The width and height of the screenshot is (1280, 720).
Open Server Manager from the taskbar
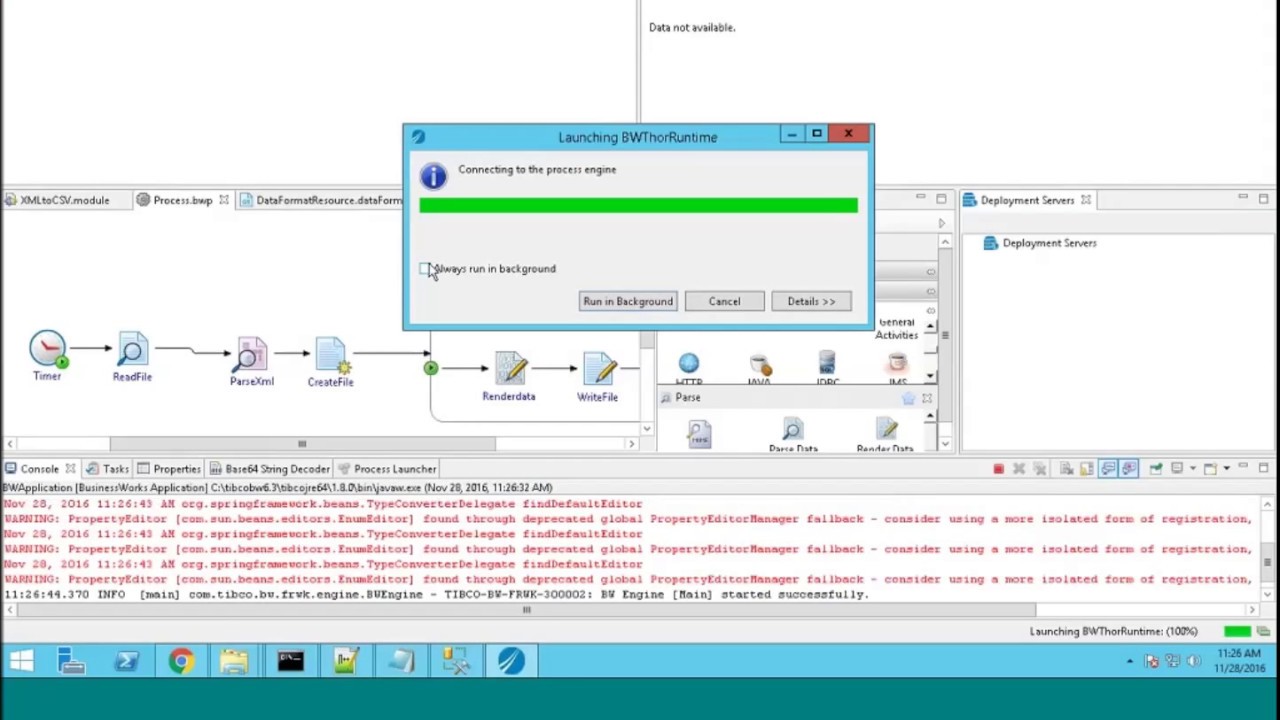[x=72, y=661]
